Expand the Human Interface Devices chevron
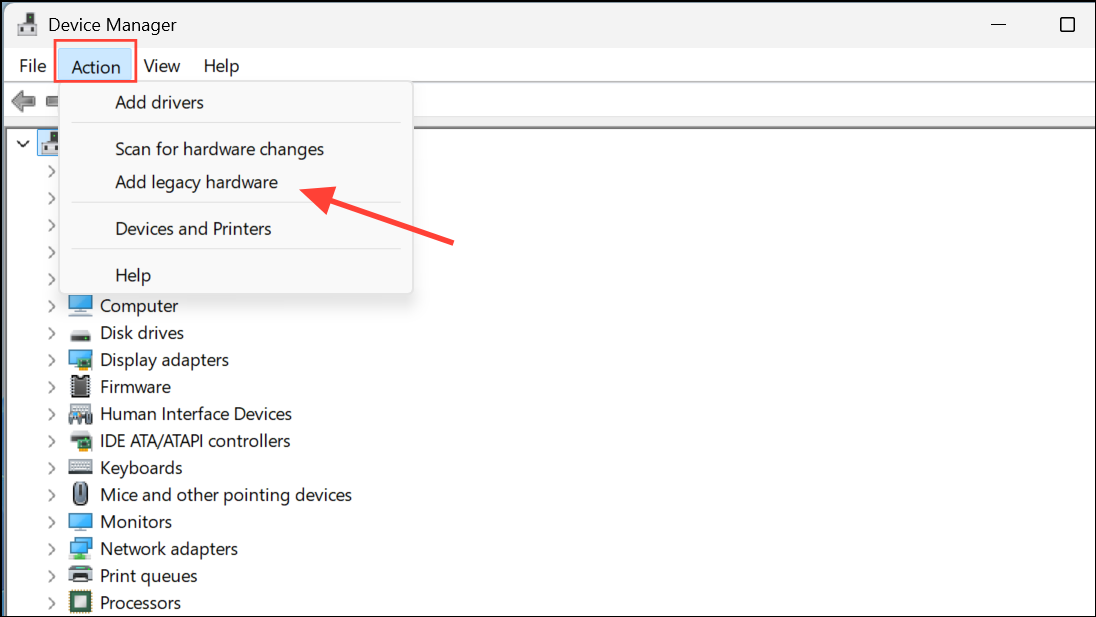1096x617 pixels. pos(52,414)
